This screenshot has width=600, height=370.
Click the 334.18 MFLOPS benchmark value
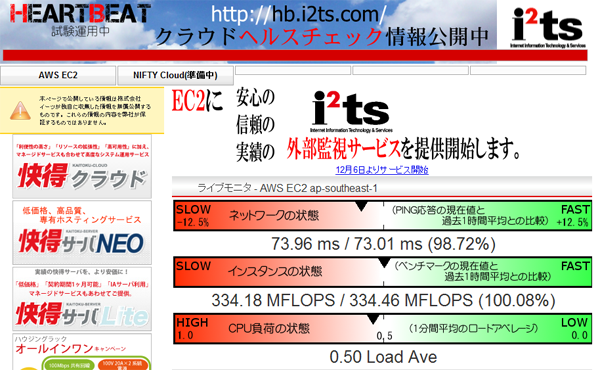tap(383, 300)
